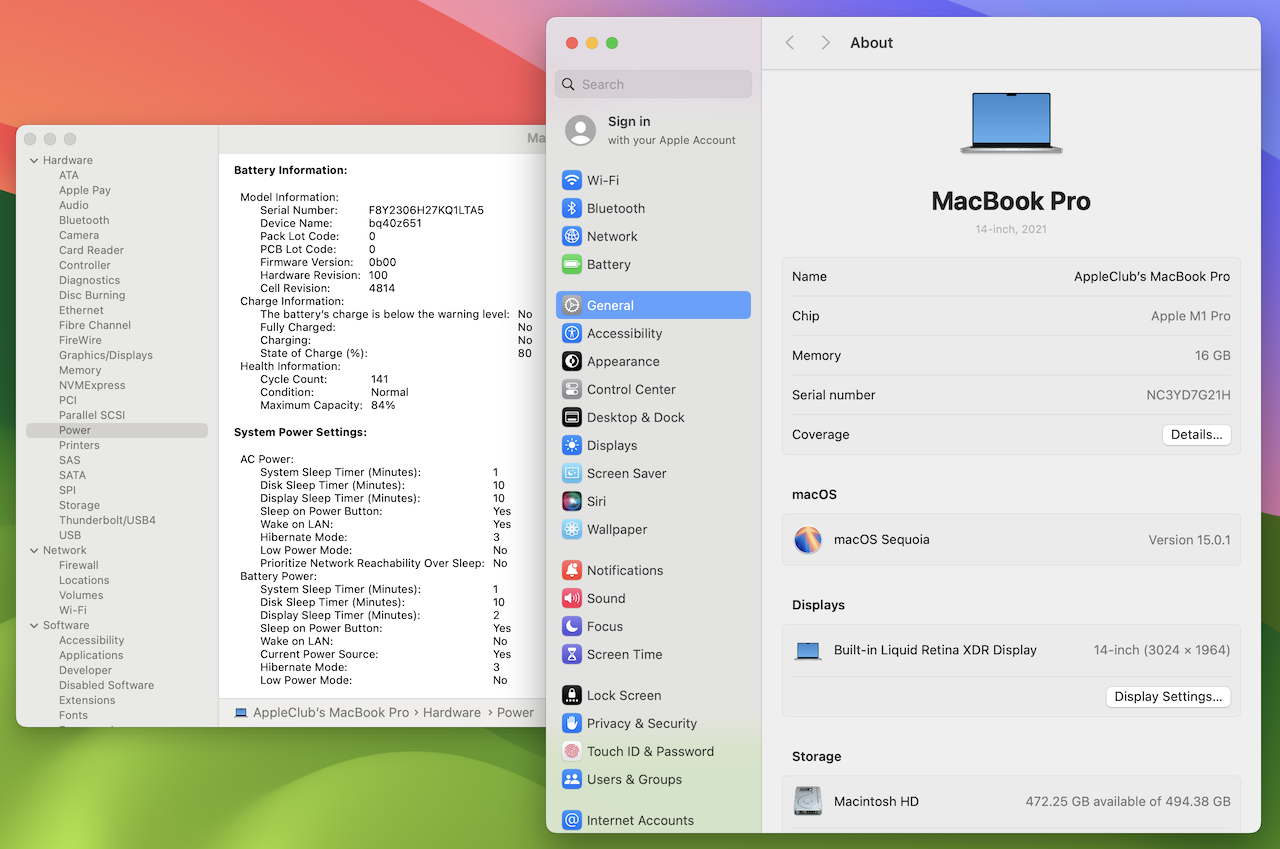This screenshot has width=1280, height=849.
Task: Click the Version 15.0.1 text
Action: tap(1189, 540)
